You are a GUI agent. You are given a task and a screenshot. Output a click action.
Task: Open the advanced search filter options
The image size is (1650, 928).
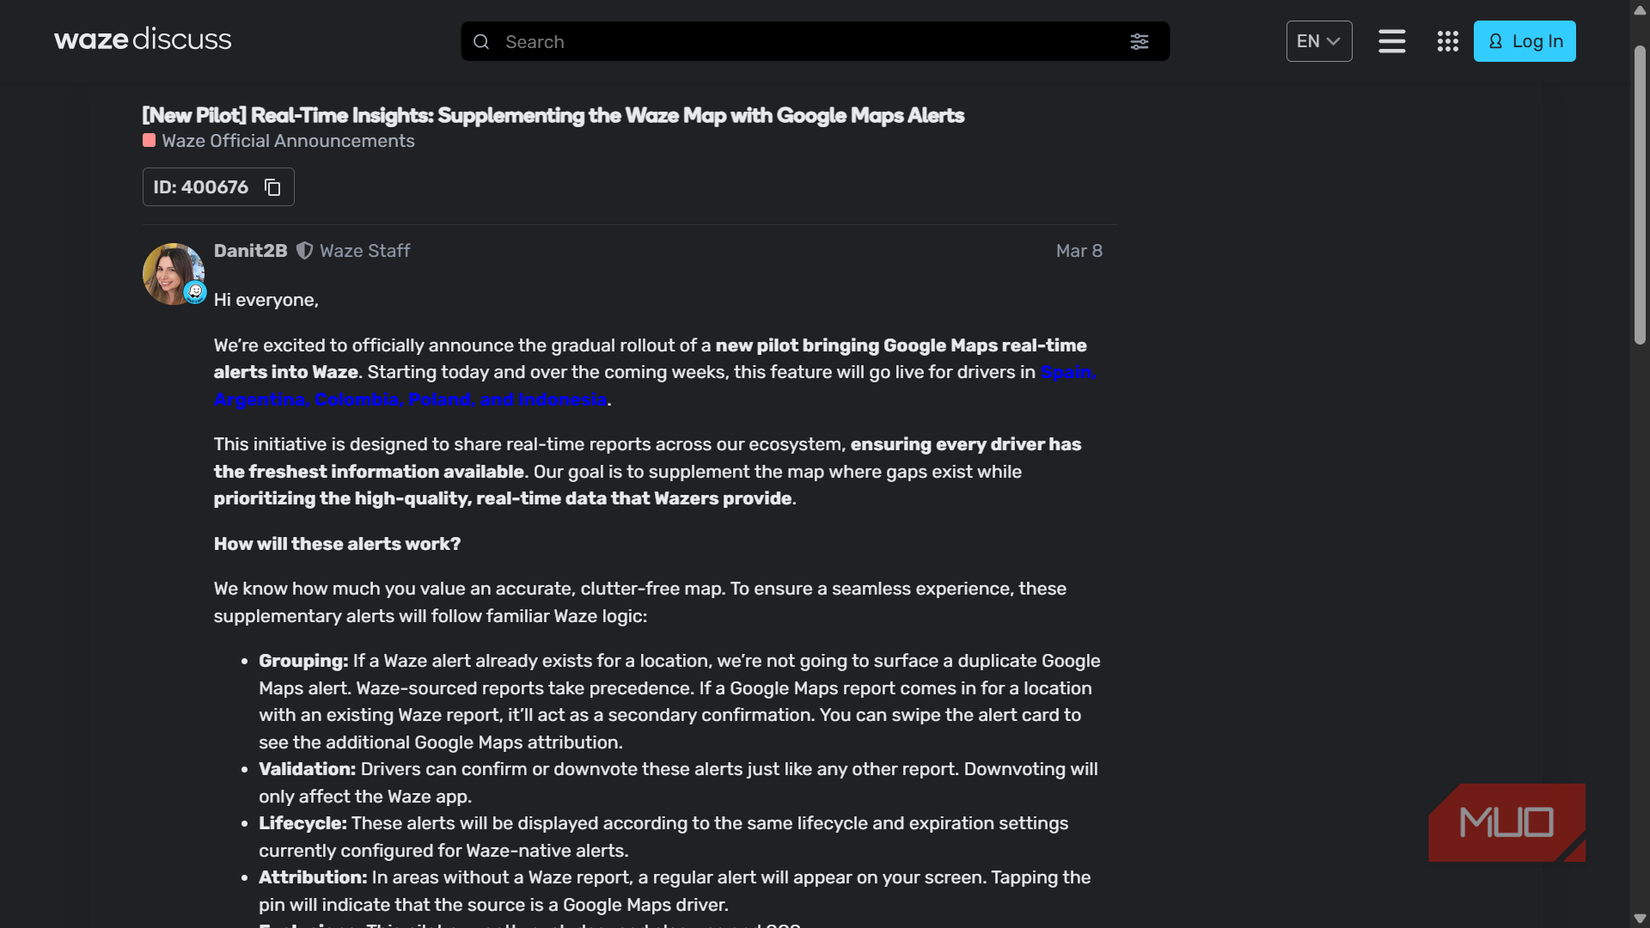click(1139, 42)
